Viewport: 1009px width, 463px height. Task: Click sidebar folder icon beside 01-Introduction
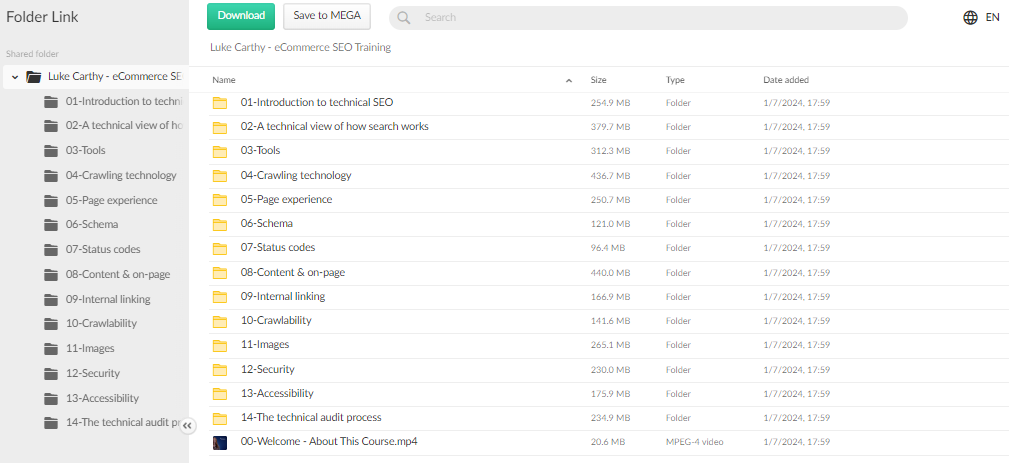coord(51,102)
